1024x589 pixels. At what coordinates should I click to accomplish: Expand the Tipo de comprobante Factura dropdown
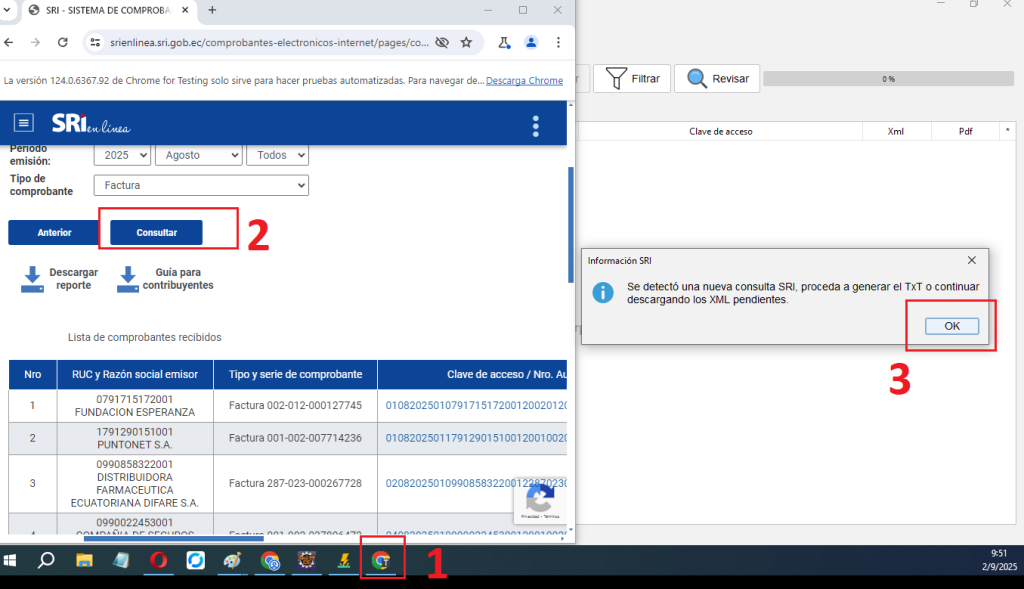pyautogui.click(x=201, y=185)
